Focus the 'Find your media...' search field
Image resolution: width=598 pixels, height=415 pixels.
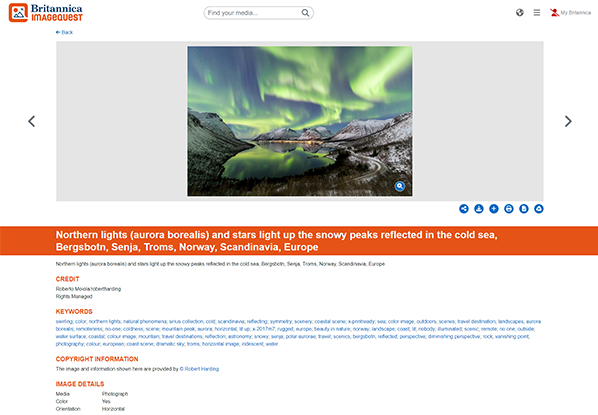254,13
